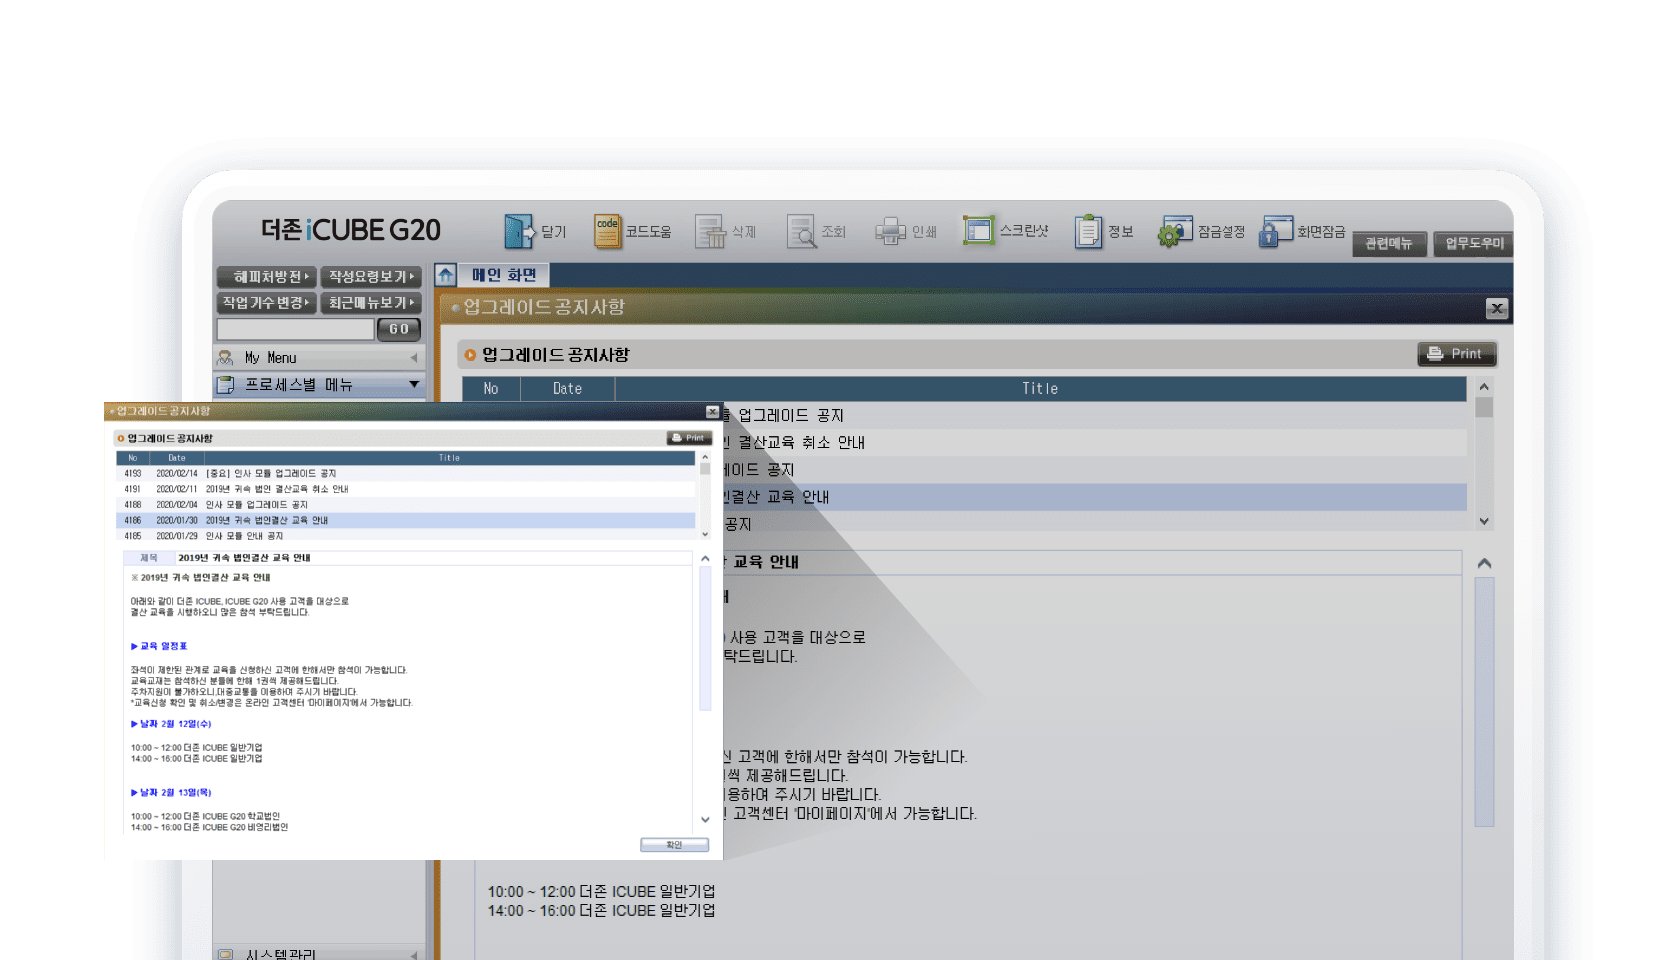This screenshot has height=960, width=1660.
Task: Switch to the 메인 화면 tab
Action: (x=504, y=275)
